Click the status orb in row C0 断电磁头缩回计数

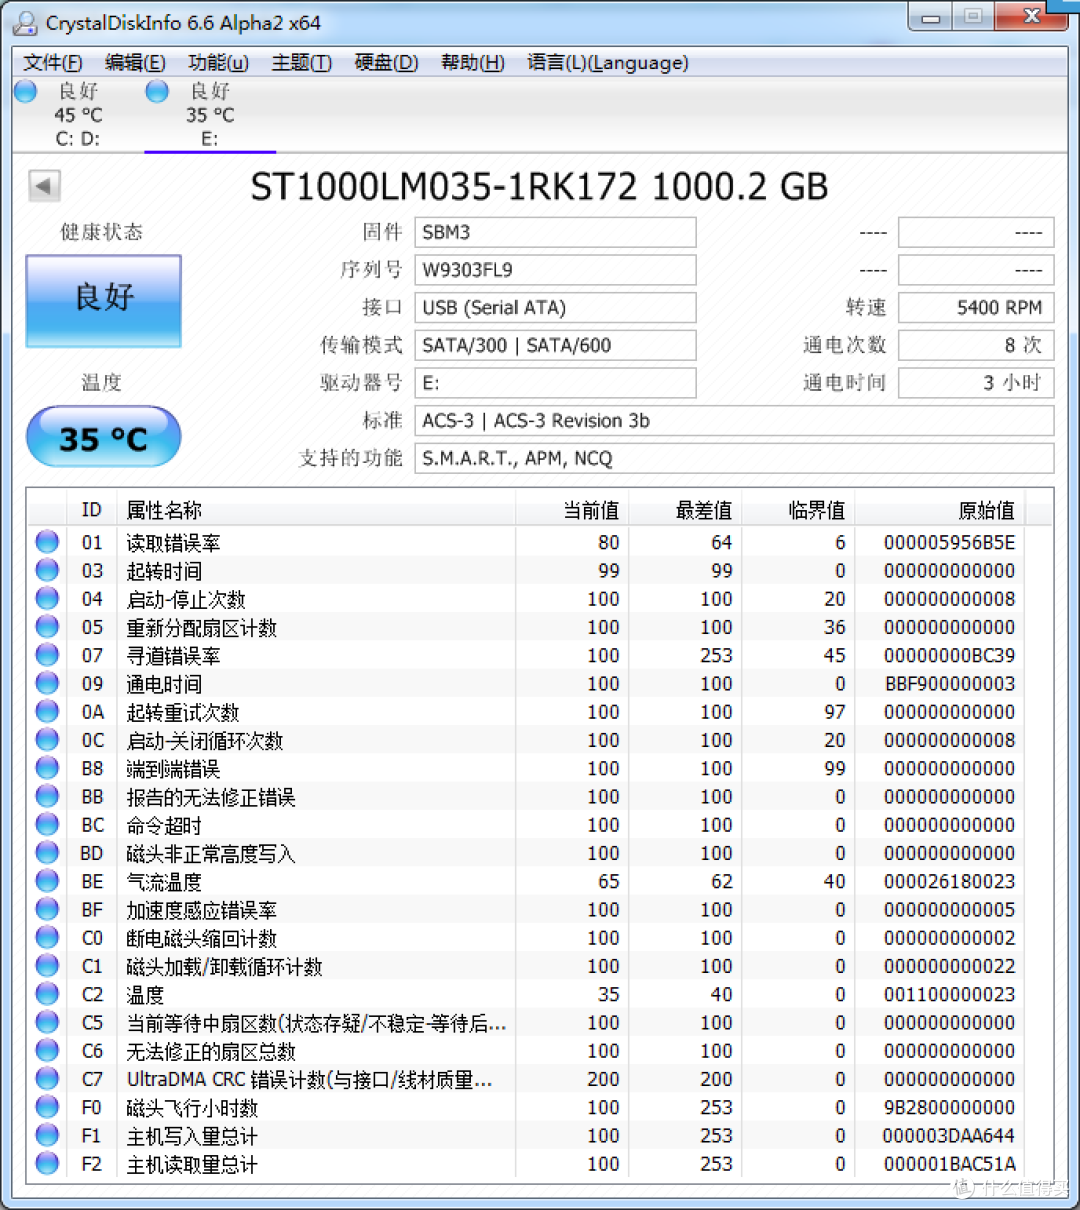[x=47, y=937]
